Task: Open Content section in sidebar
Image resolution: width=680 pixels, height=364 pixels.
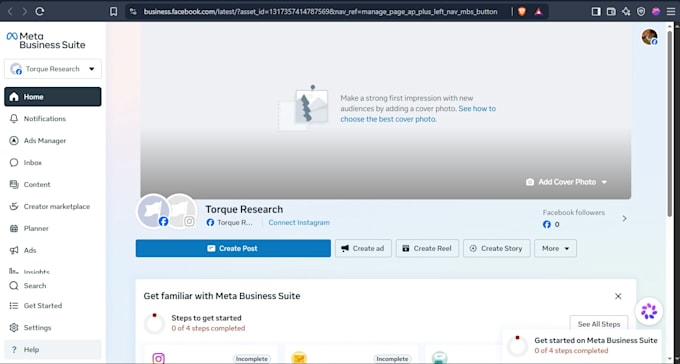Action: 53,184
